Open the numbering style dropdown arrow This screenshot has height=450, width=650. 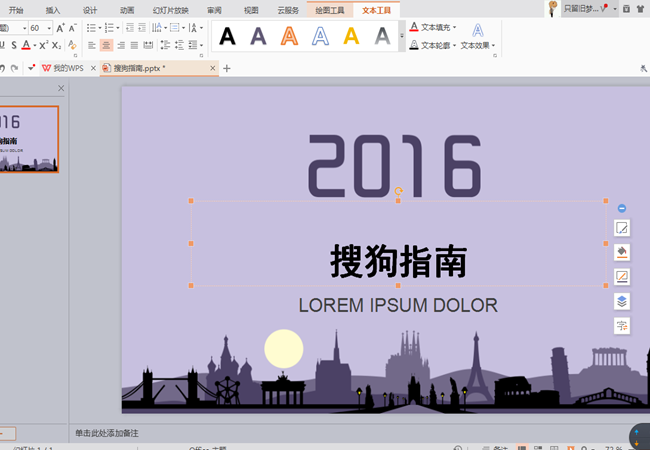click(x=118, y=28)
